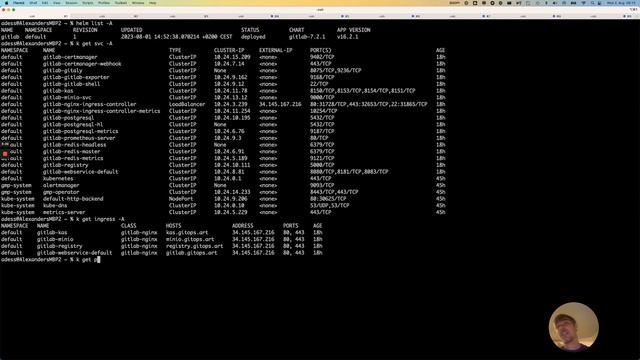Select the gitlab-kas ingress name

point(52,233)
